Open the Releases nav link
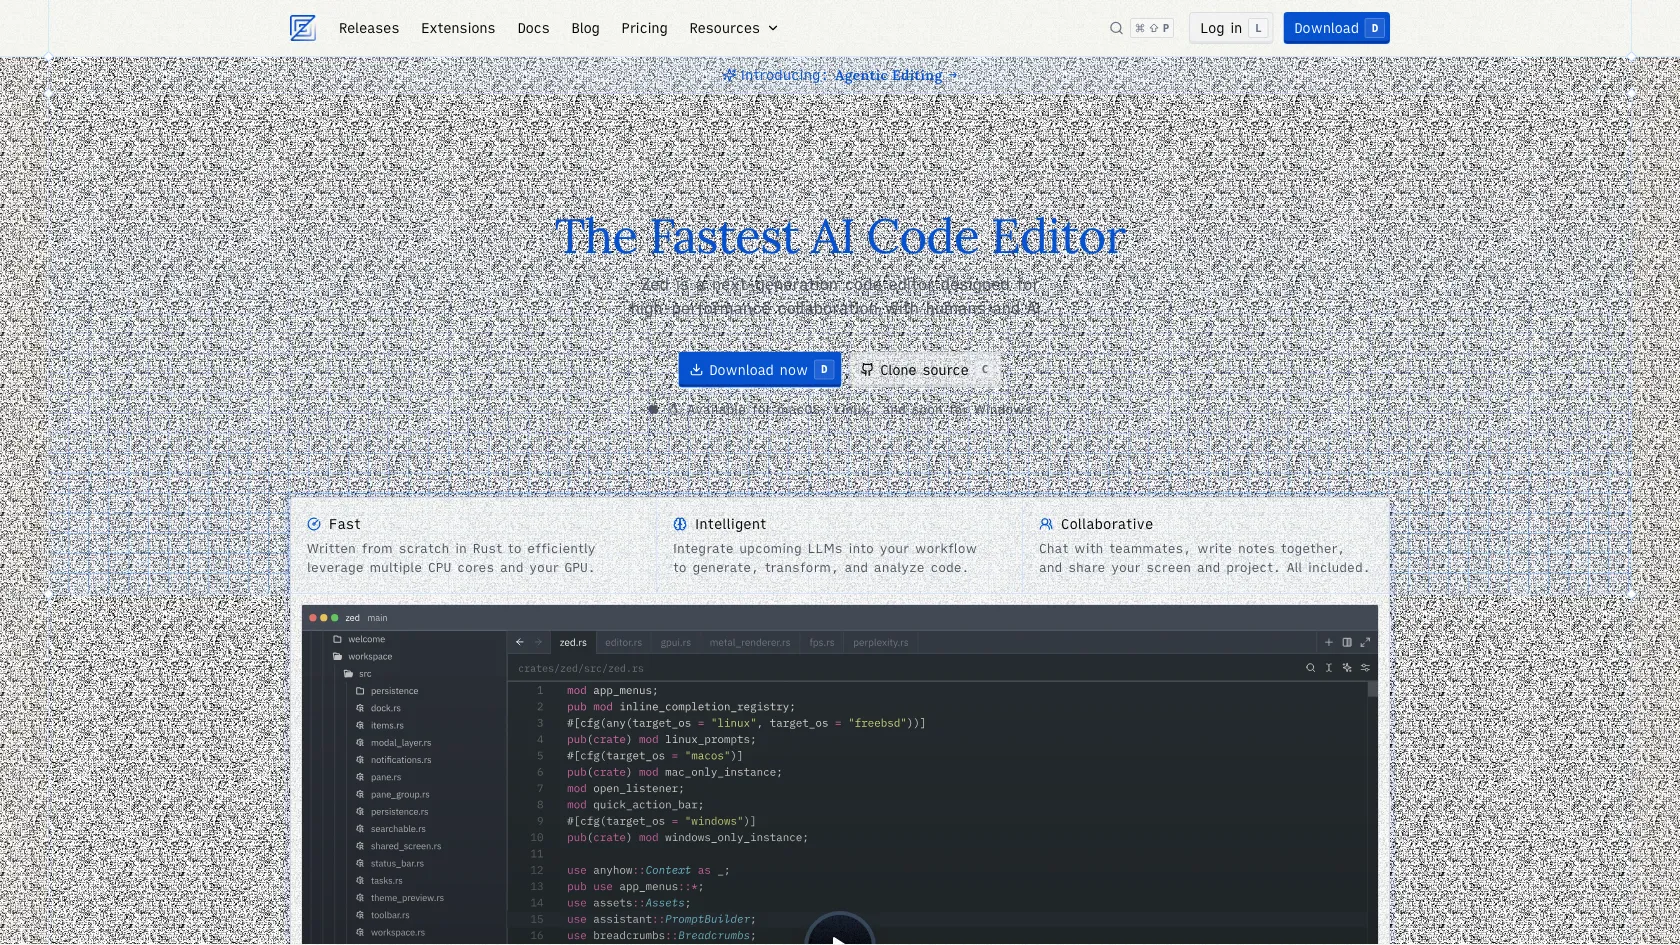Image resolution: width=1680 pixels, height=945 pixels. click(369, 28)
